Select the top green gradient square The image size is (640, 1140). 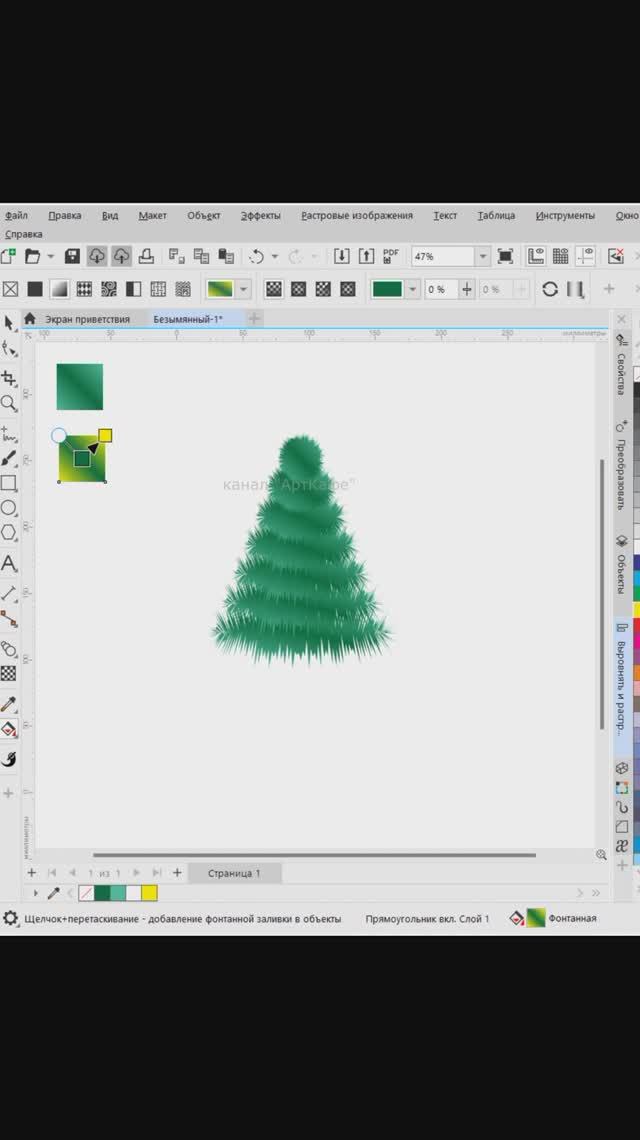point(80,387)
